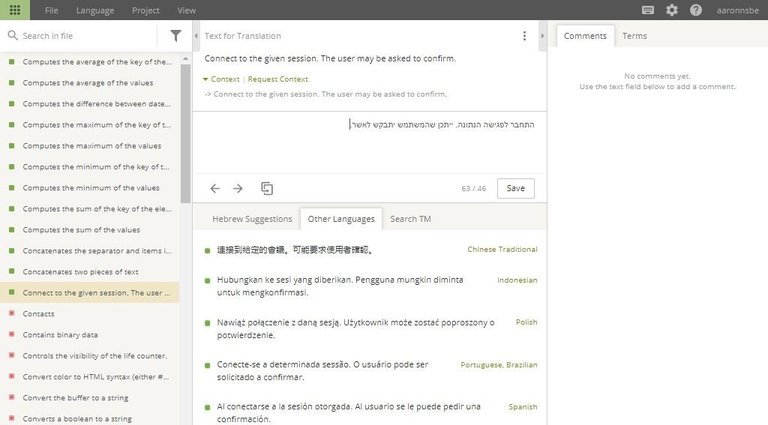768x425 pixels.
Task: Collapse the Context section
Action: (x=221, y=78)
